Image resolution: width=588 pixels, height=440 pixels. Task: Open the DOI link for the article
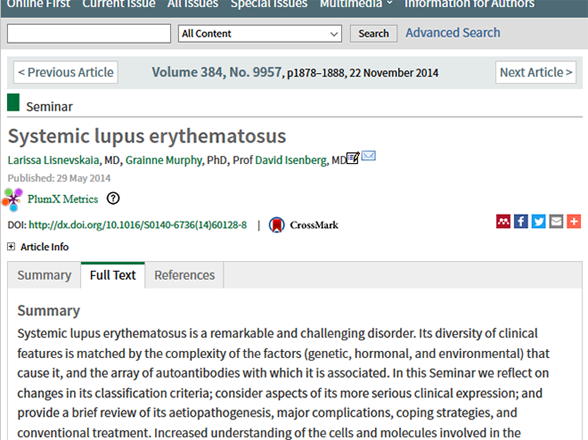pos(138,225)
